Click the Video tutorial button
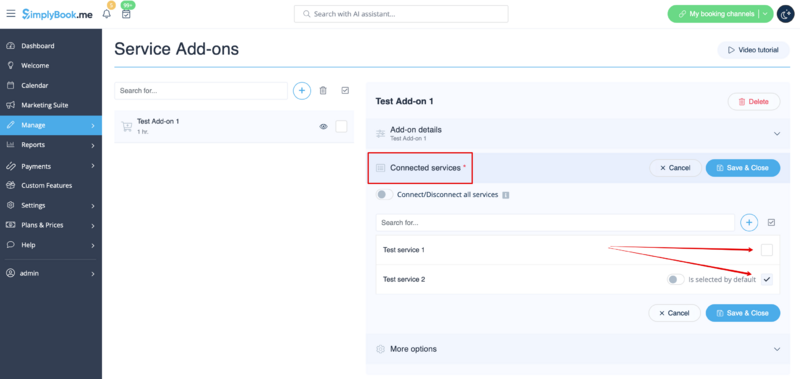 [x=753, y=50]
